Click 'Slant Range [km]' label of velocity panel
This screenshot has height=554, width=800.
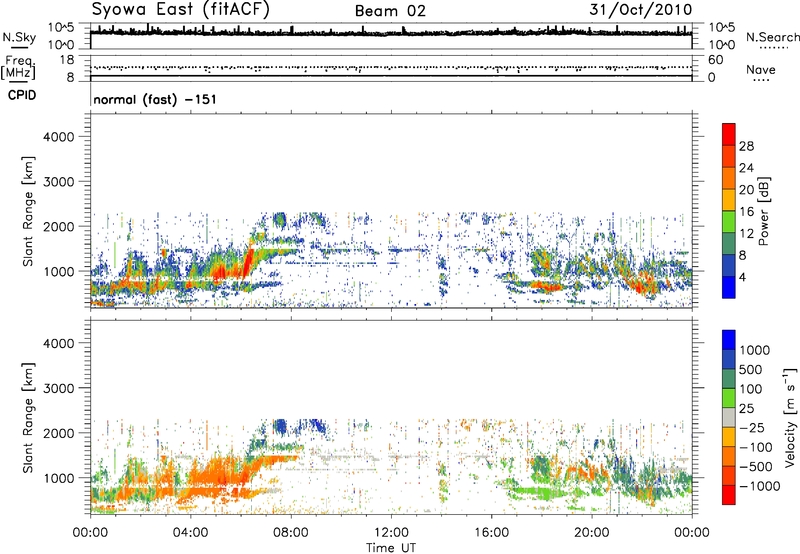(x=28, y=417)
